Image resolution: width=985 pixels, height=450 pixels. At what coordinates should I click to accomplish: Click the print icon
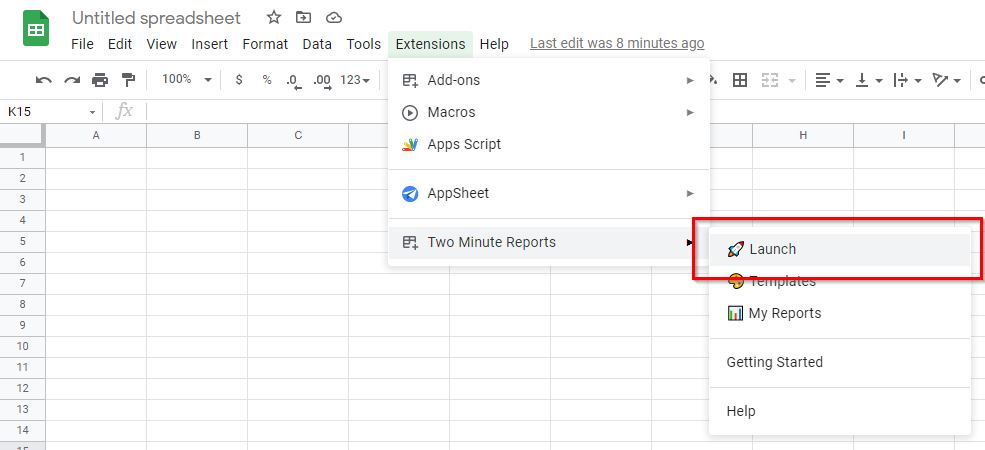[100, 80]
